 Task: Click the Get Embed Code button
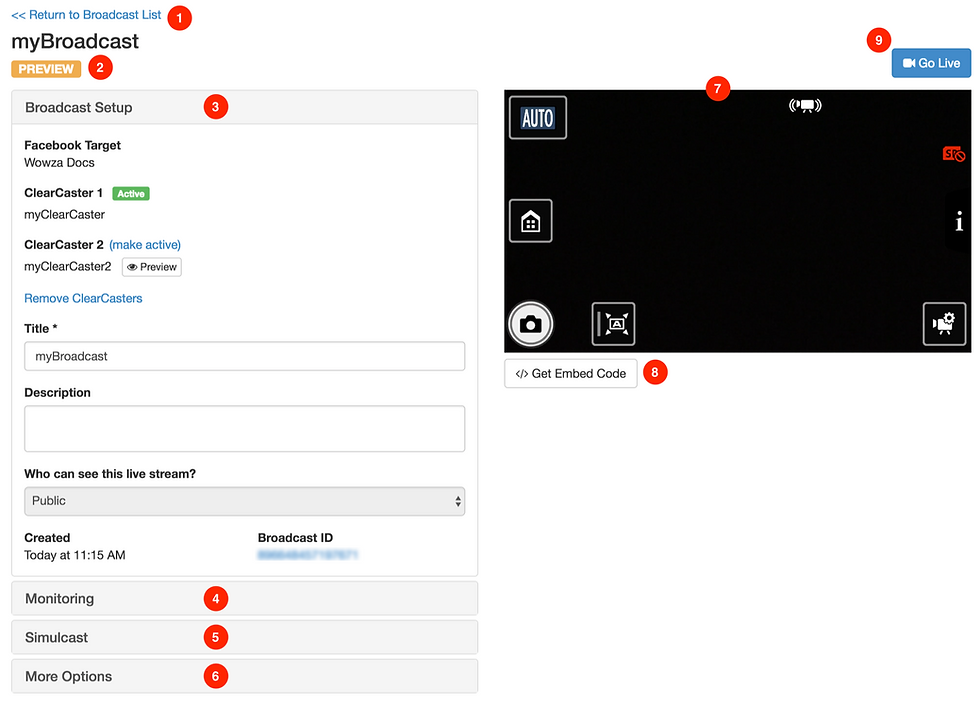coord(571,374)
